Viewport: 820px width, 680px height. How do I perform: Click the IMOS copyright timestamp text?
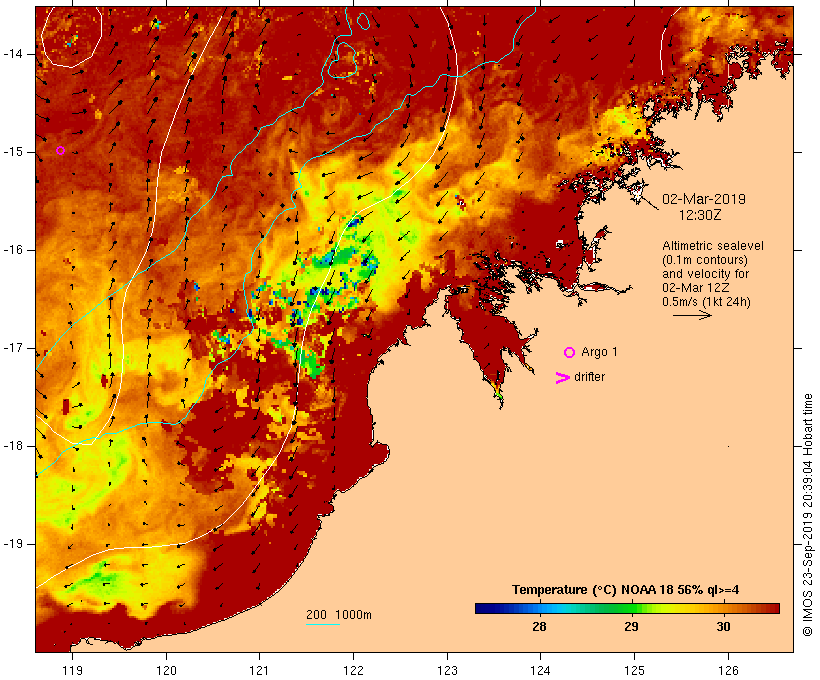click(x=807, y=515)
